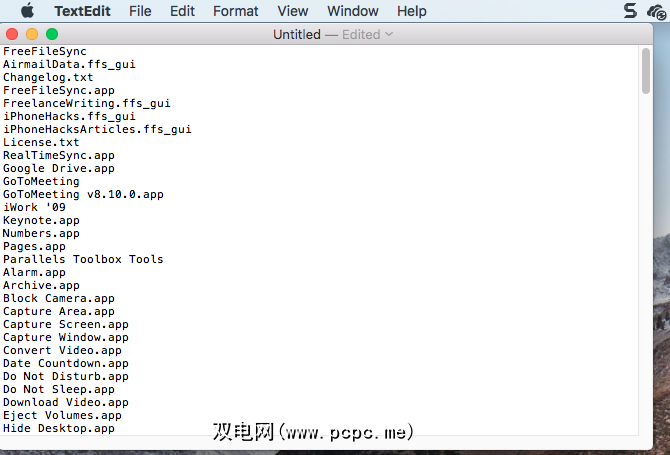Zoom the window with the green button
The width and height of the screenshot is (670, 455).
(52, 34)
